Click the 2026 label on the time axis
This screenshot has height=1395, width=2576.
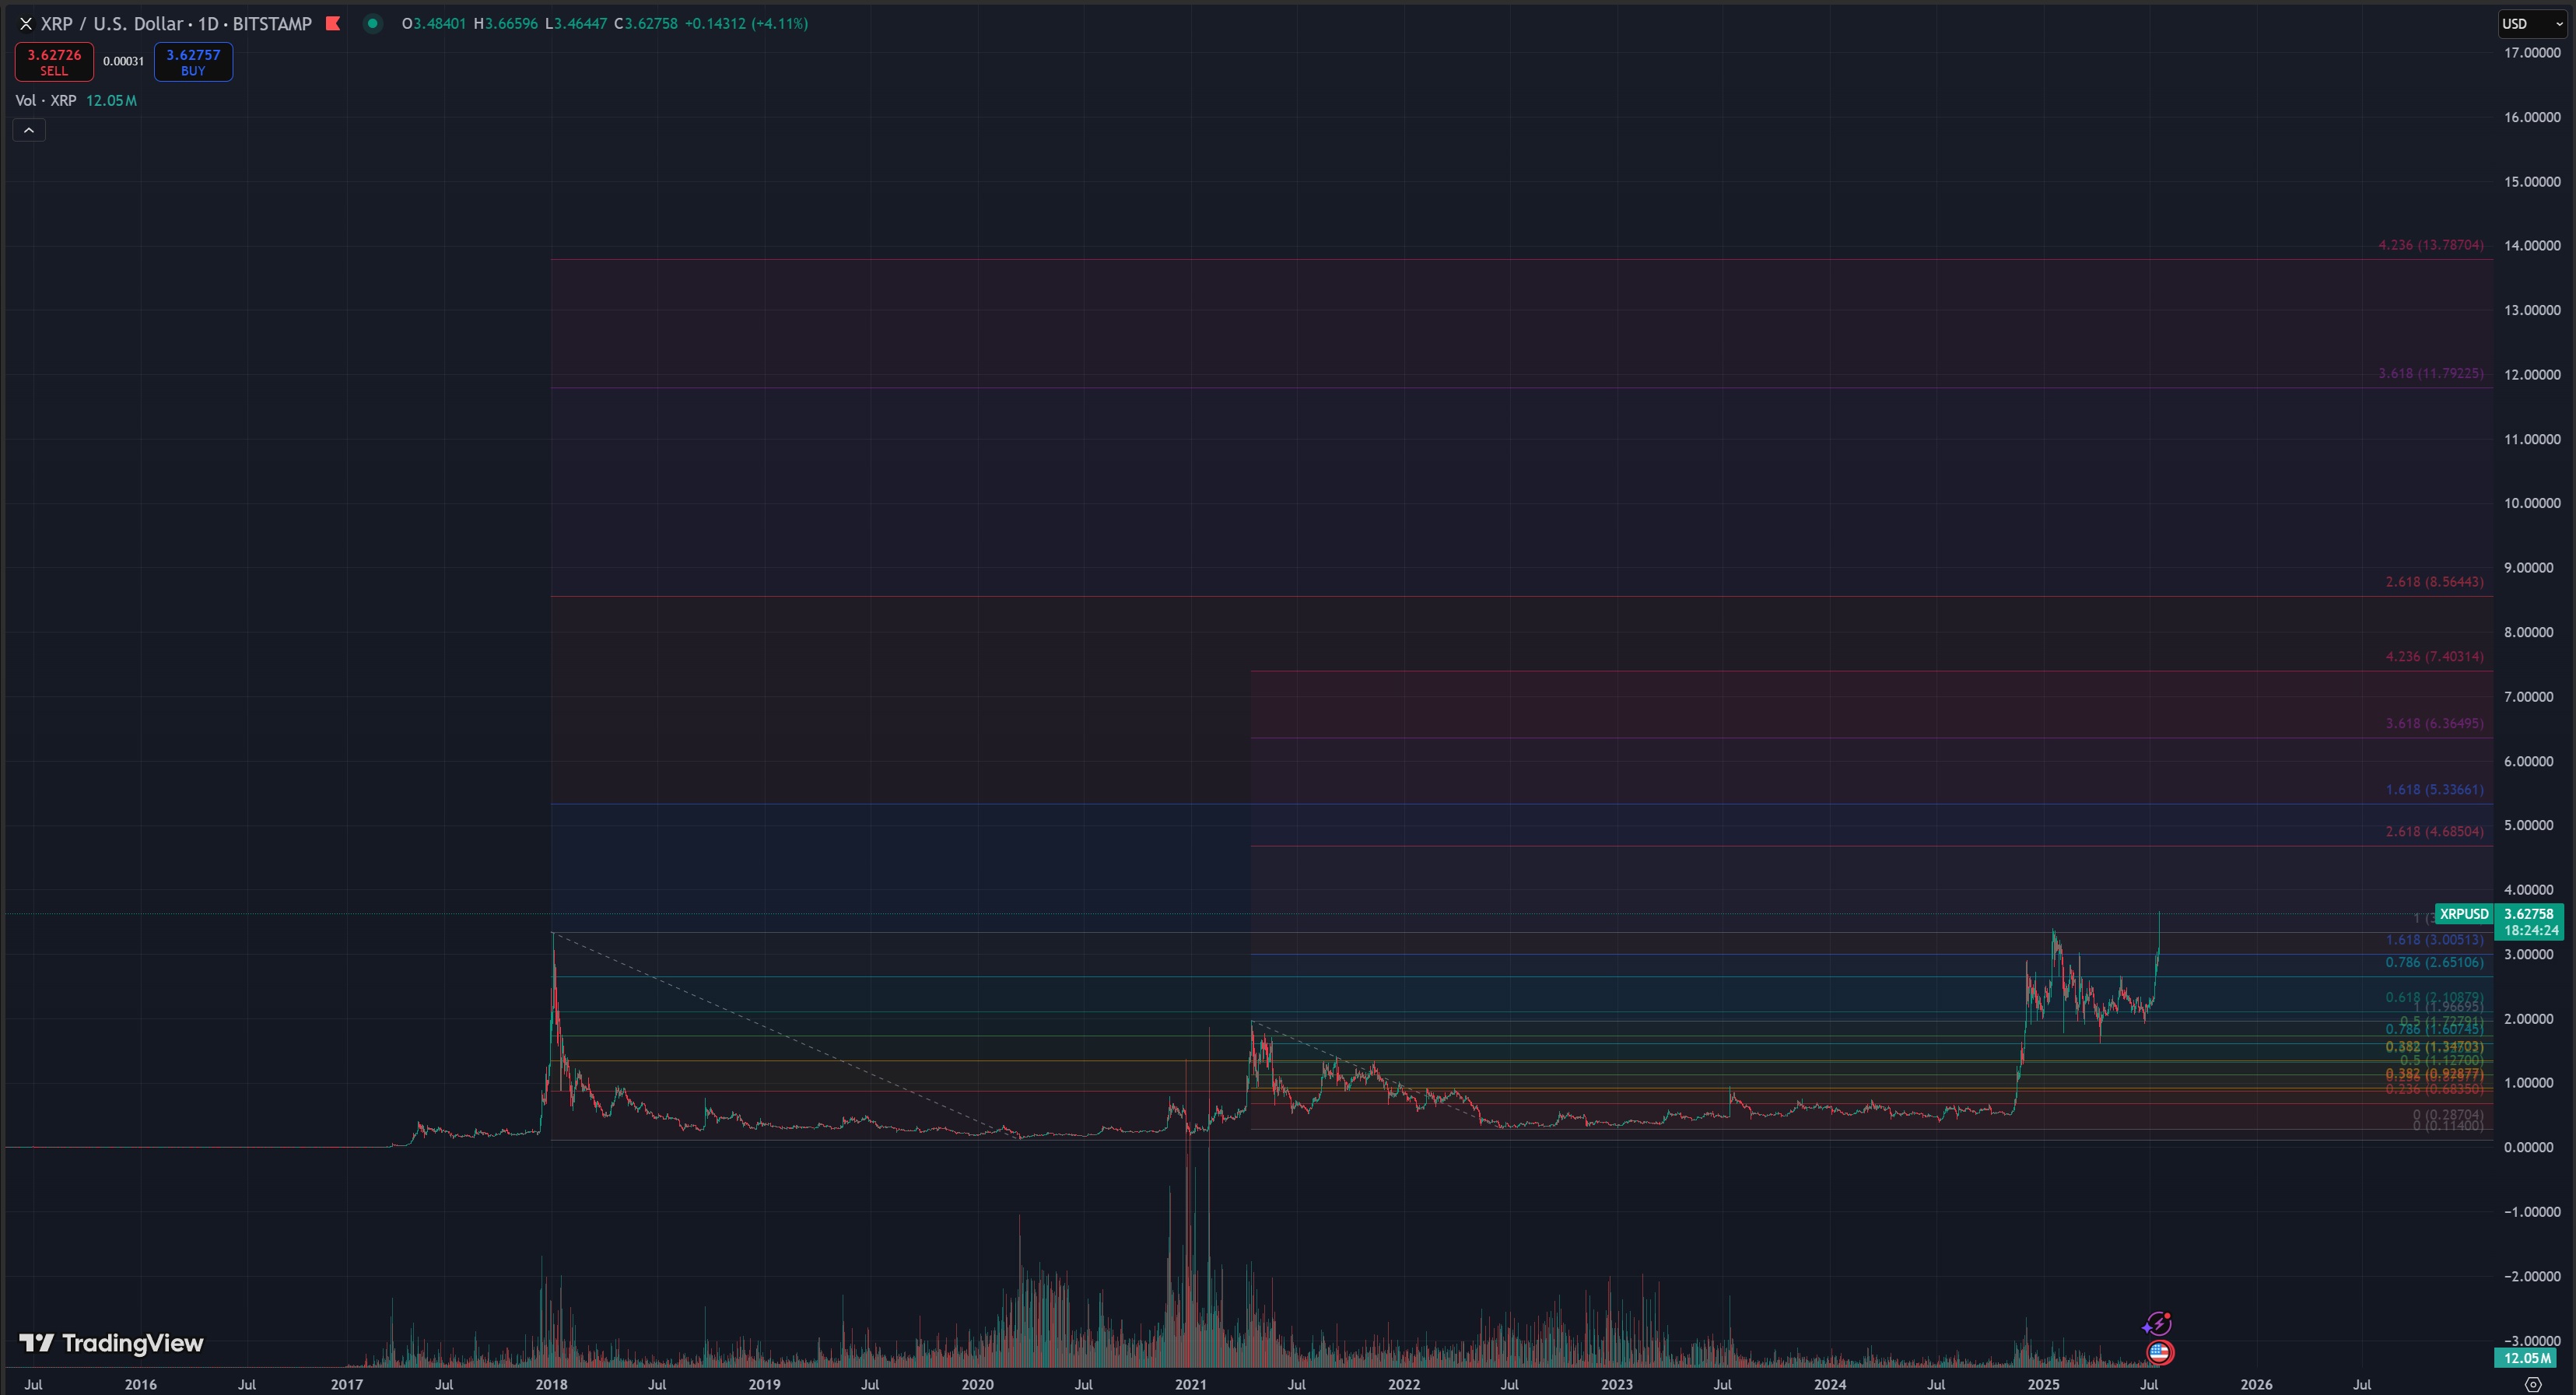tap(2256, 1385)
